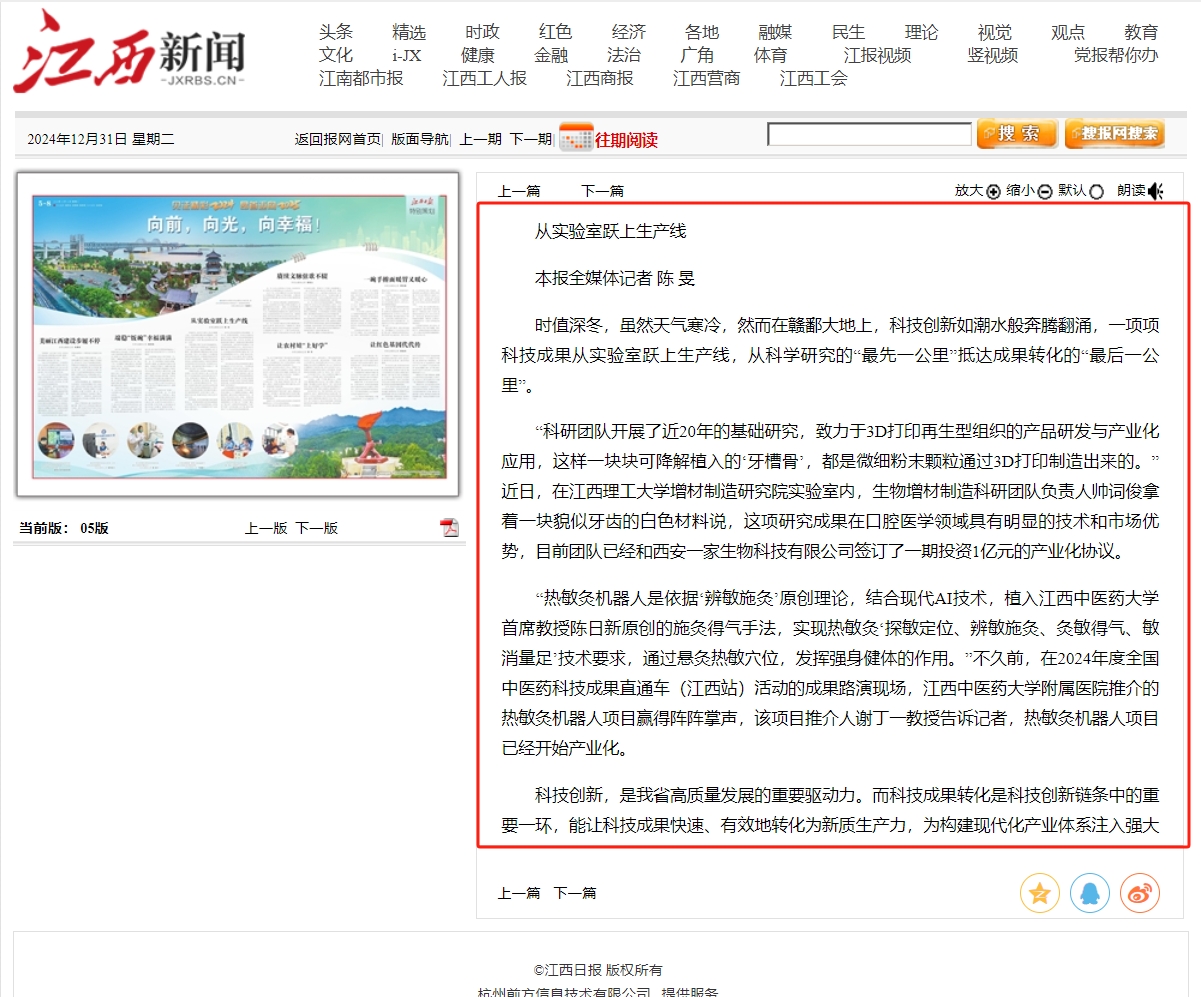Image resolution: width=1201 pixels, height=997 pixels.
Task: Open the calendar icon for past issues
Action: coord(576,138)
